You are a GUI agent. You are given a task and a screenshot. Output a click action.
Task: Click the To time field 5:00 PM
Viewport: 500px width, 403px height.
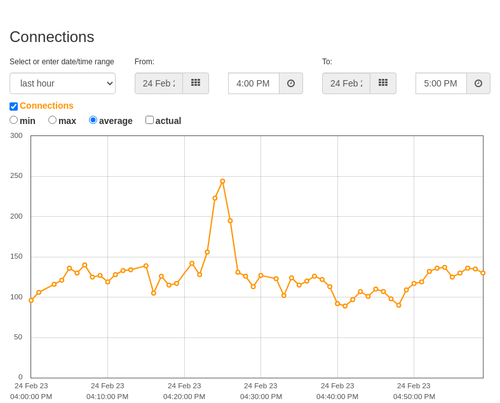(x=441, y=83)
